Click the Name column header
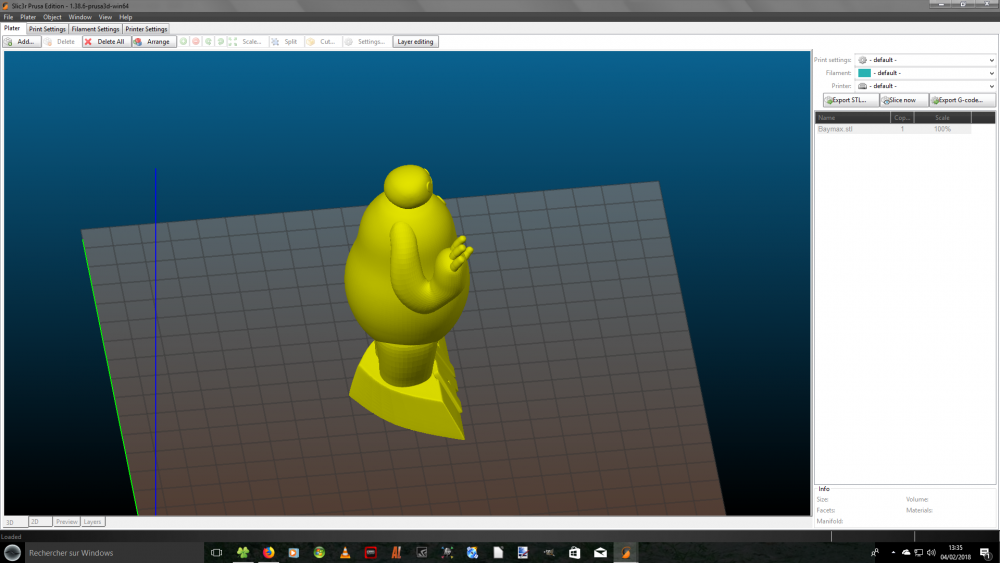 [853, 118]
